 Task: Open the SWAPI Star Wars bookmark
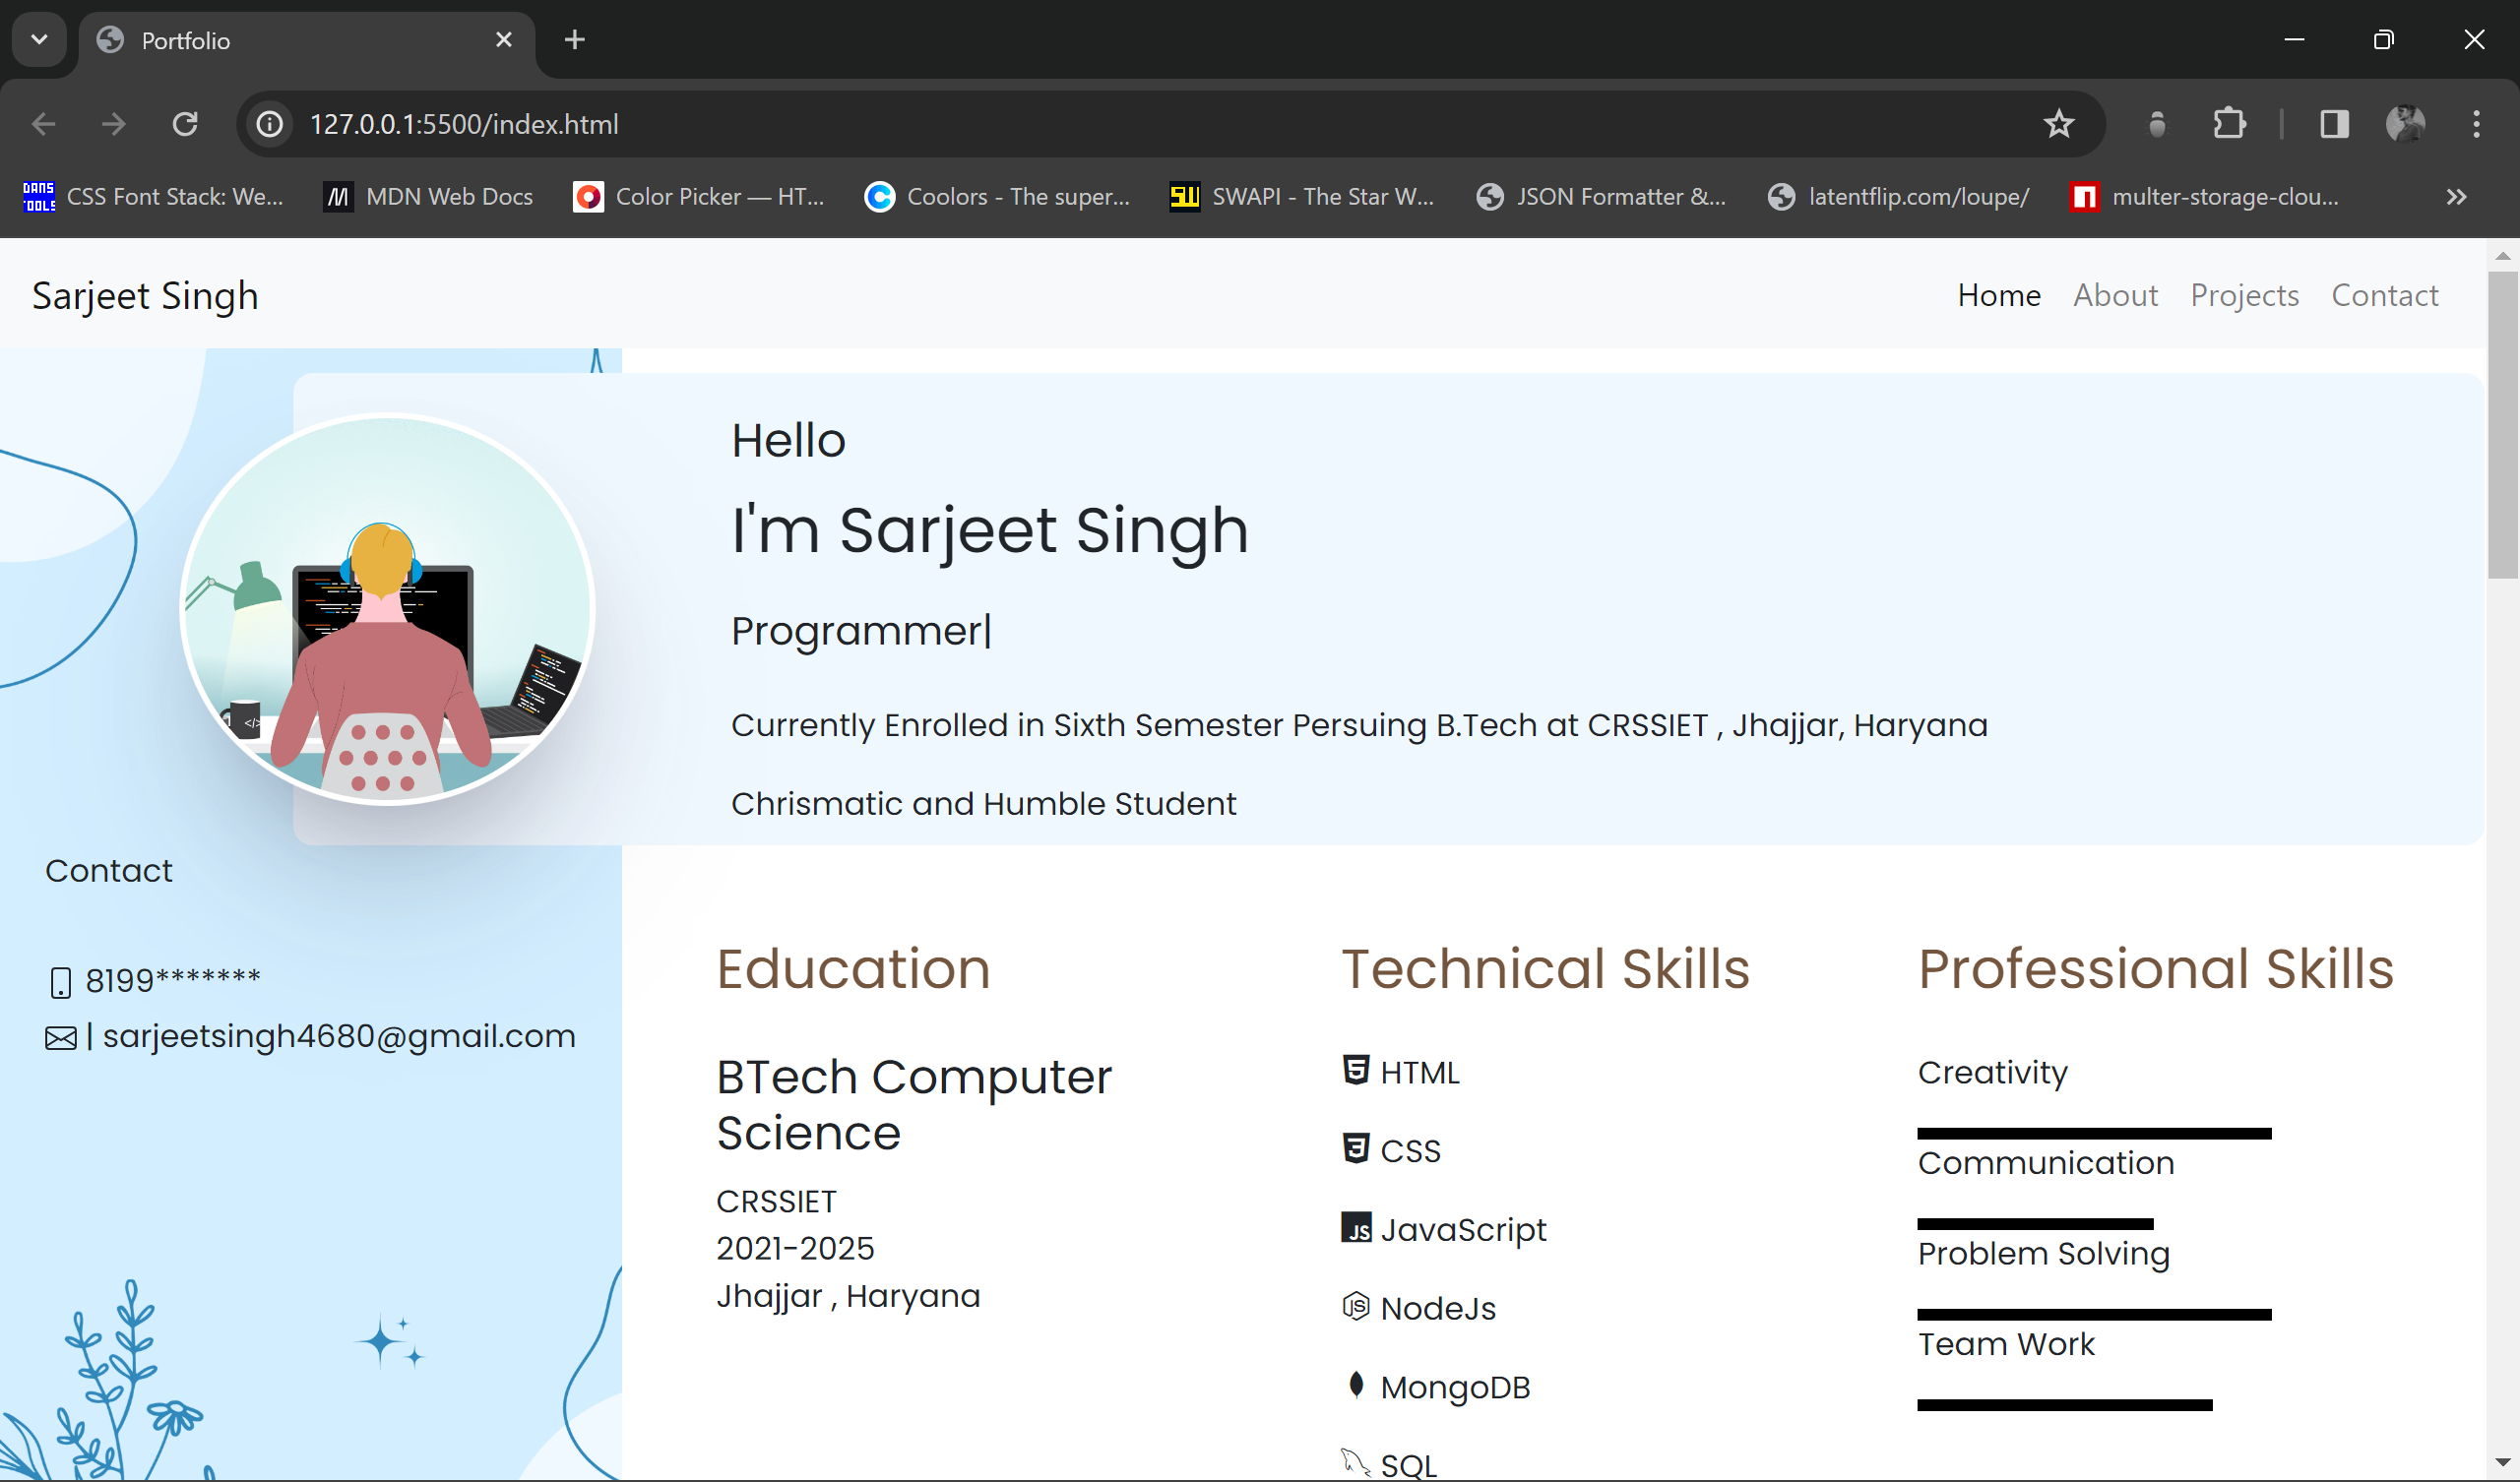tap(1300, 196)
